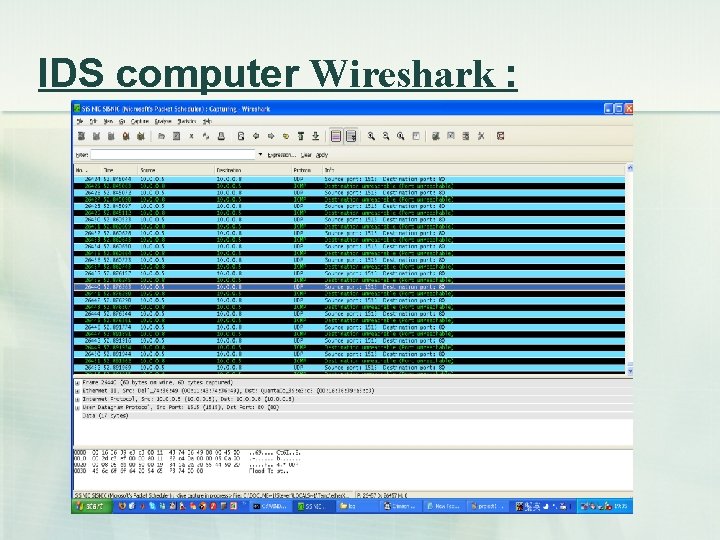720x540 pixels.
Task: Click inside the display filter input field
Action: [x=173, y=155]
